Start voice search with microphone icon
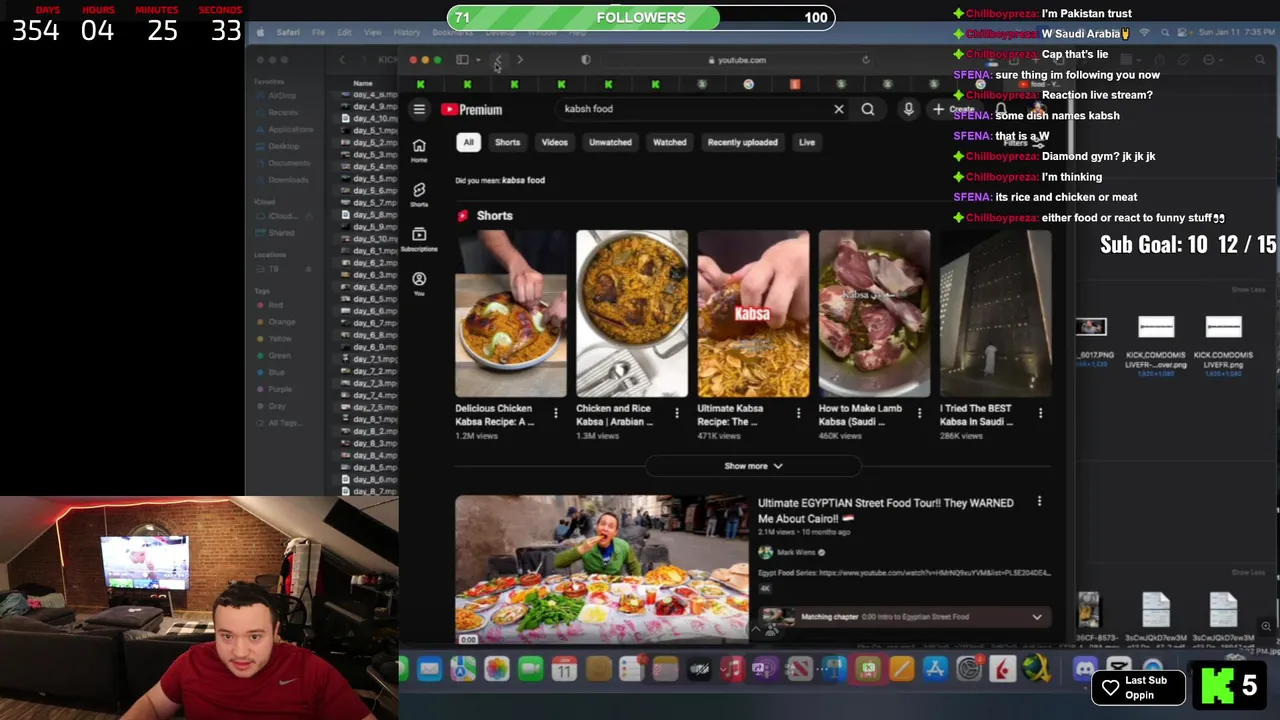The height and width of the screenshot is (720, 1280). coord(908,109)
